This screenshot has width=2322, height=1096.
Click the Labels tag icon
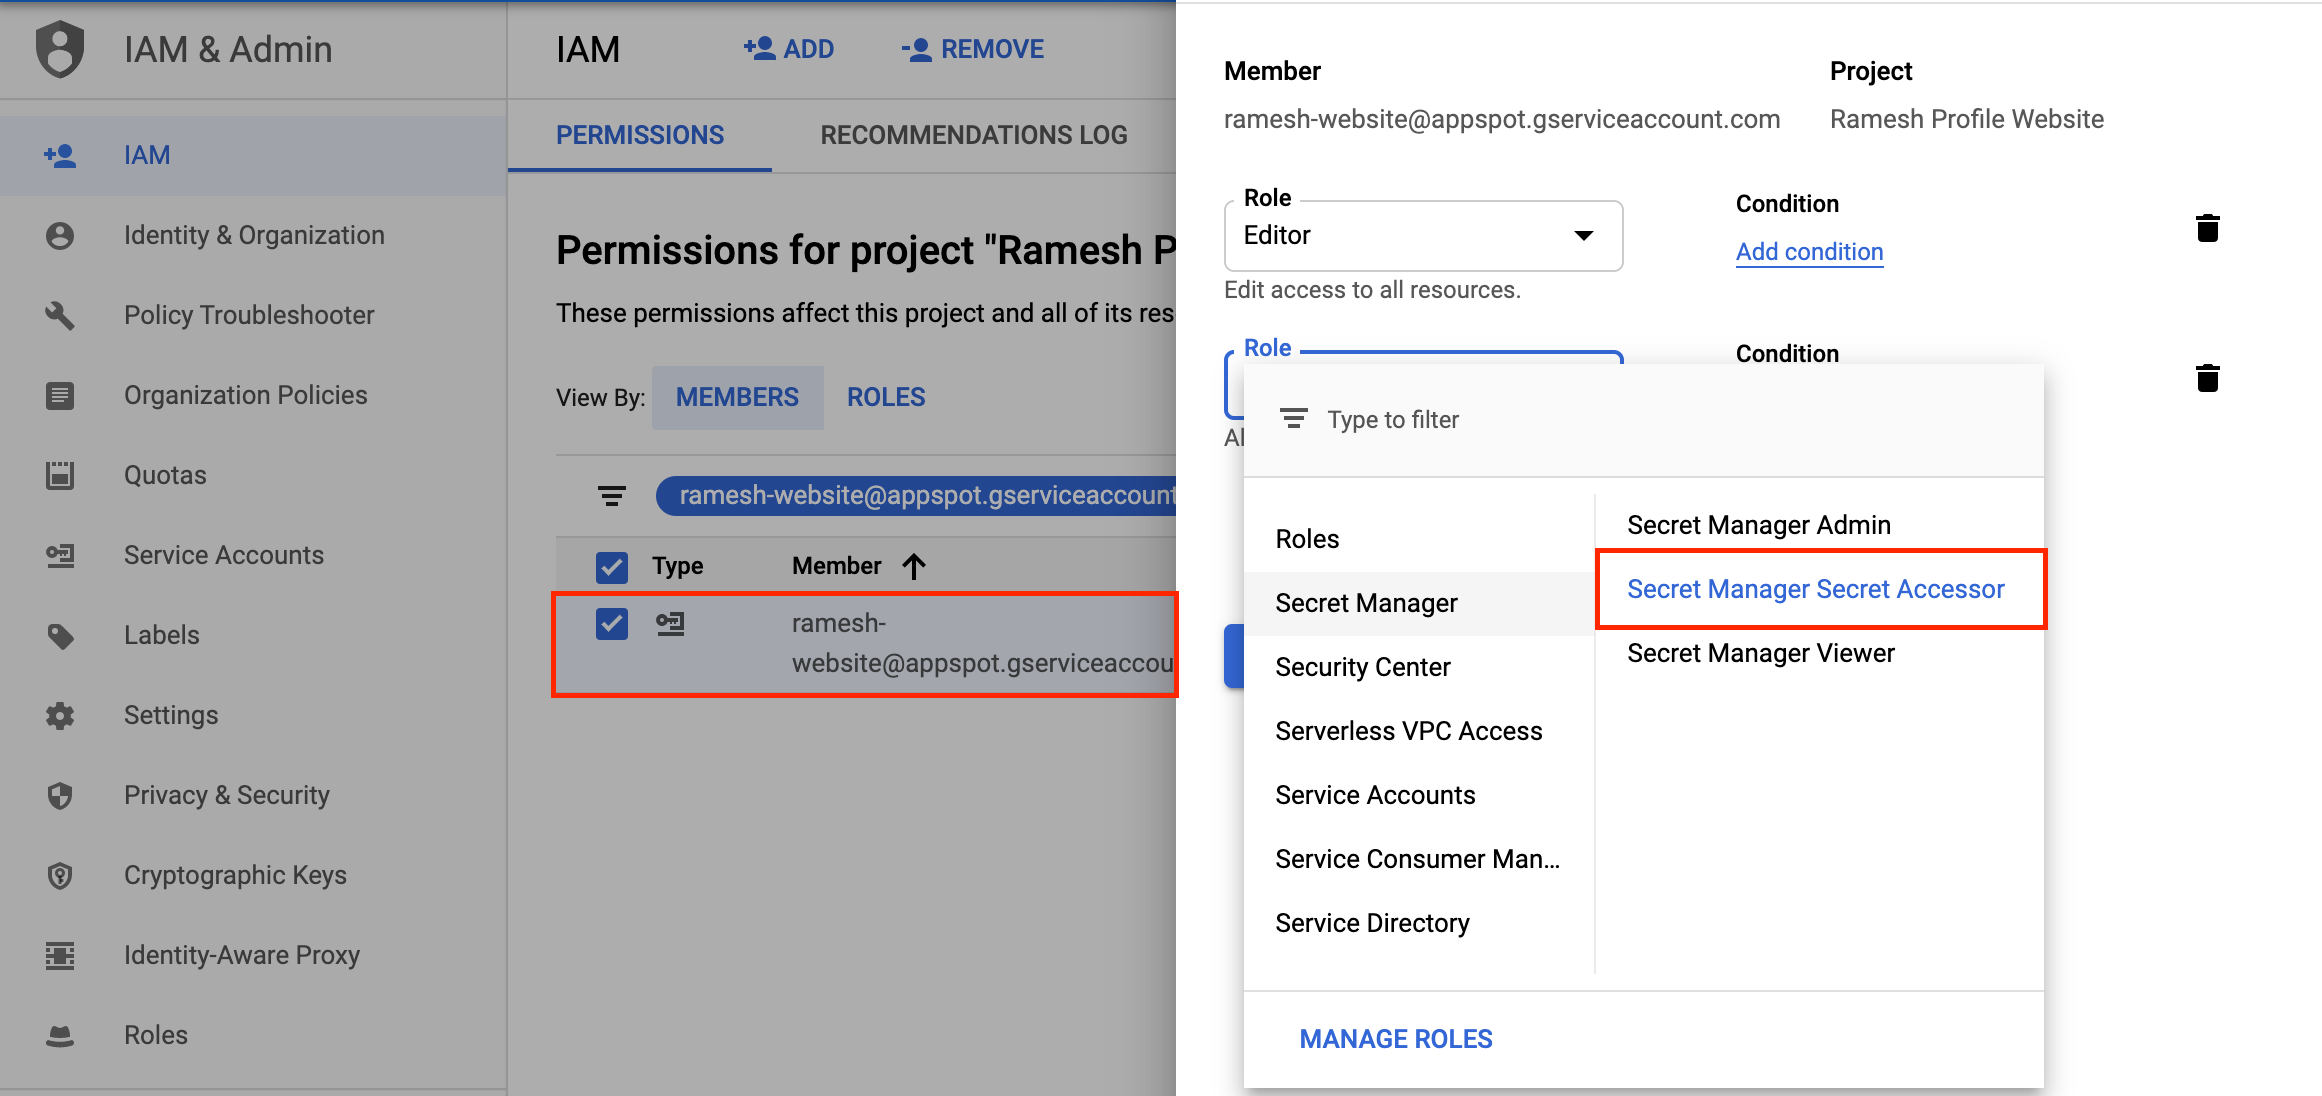click(60, 635)
